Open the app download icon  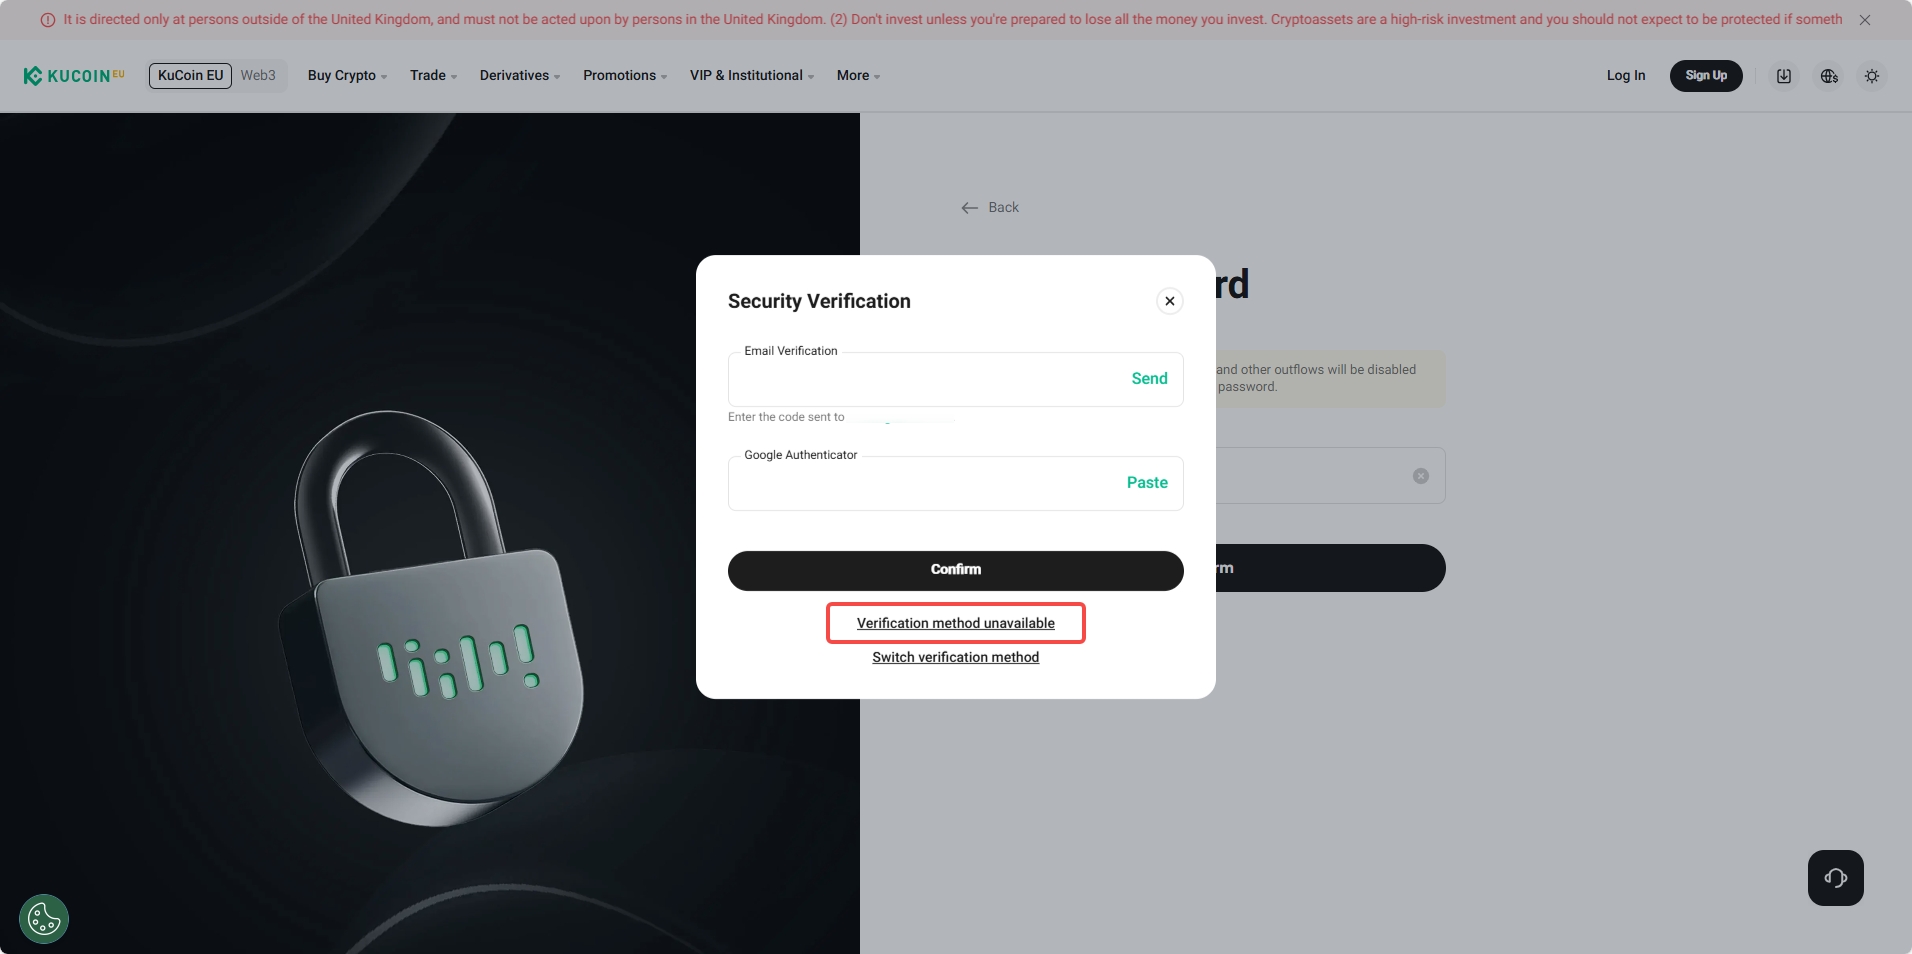(1783, 76)
